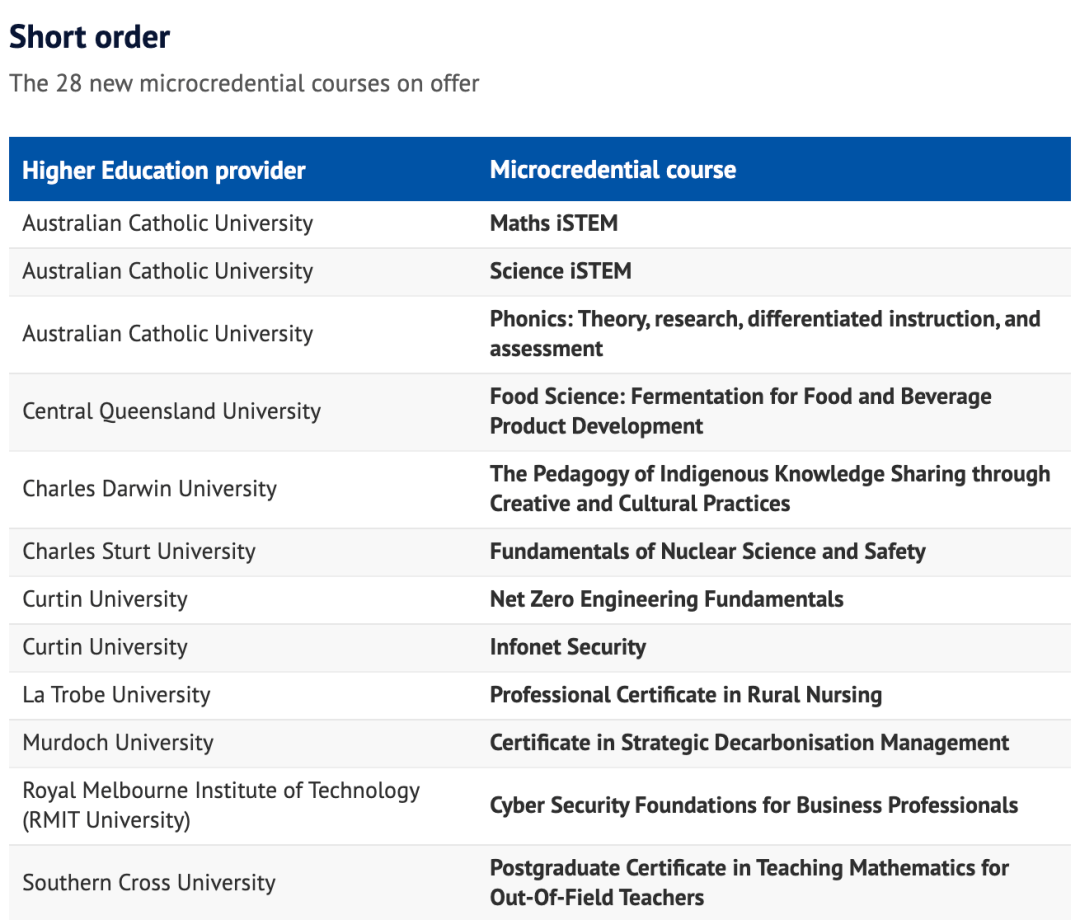The height and width of the screenshot is (920, 1080).
Task: Click the Southern Cross University provider cell
Action: 149,882
